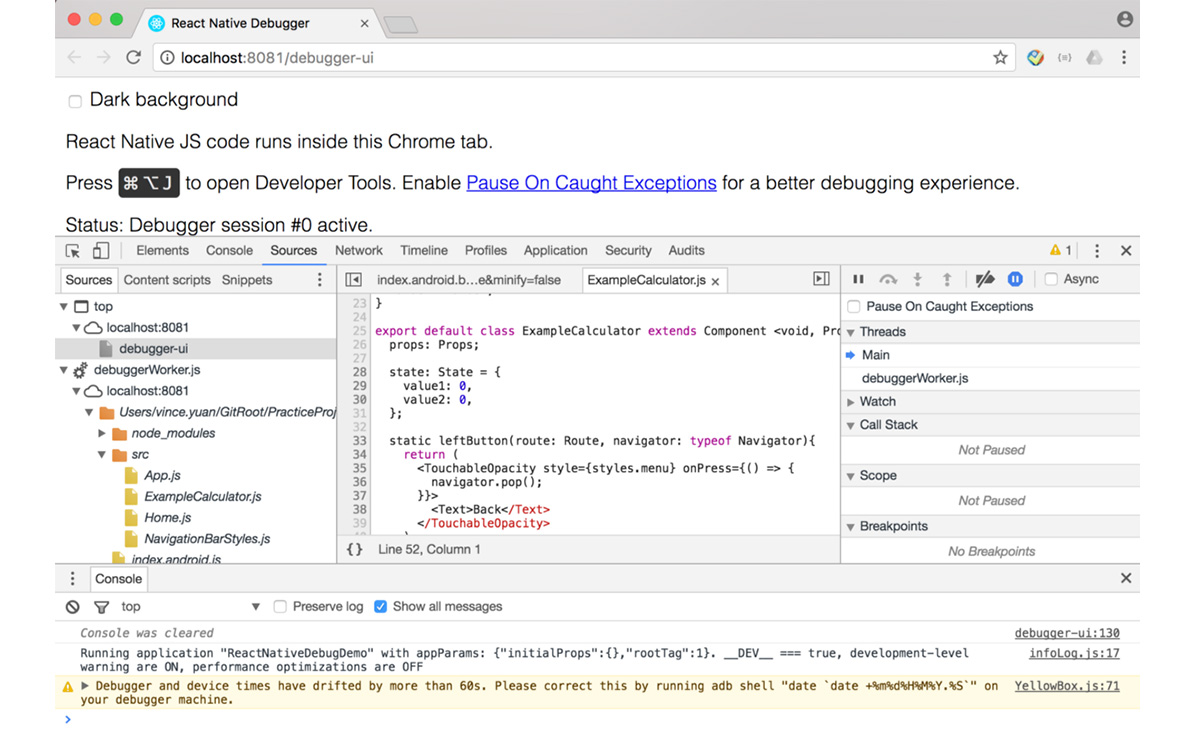
Task: Open the console context dropdown 'top'
Action: click(x=190, y=607)
